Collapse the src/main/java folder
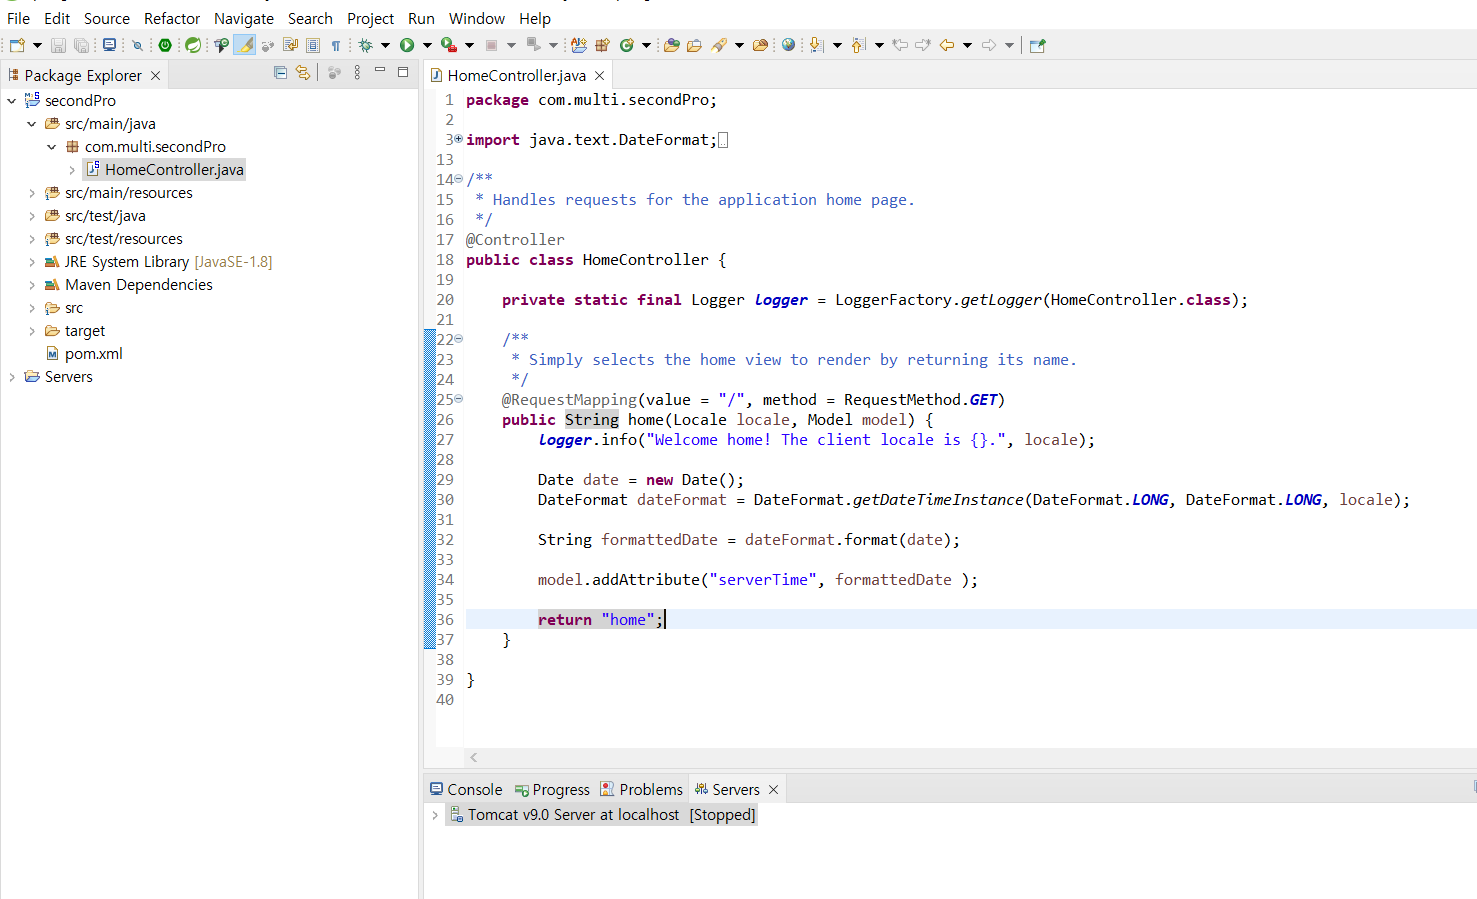Image resolution: width=1477 pixels, height=899 pixels. [32, 123]
